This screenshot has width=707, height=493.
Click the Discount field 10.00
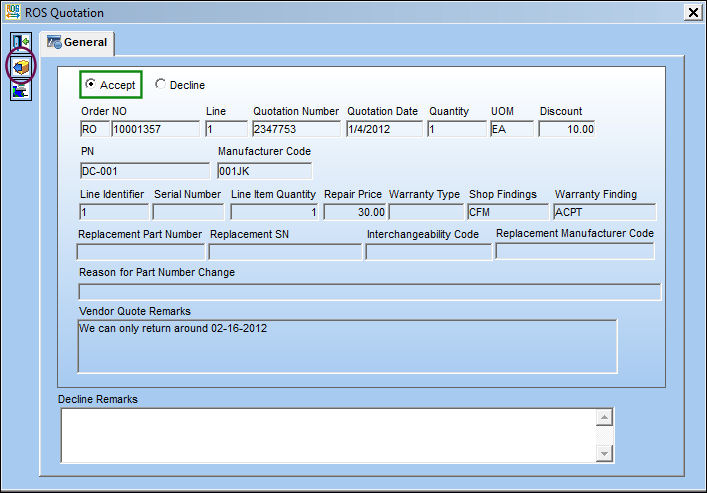point(567,129)
